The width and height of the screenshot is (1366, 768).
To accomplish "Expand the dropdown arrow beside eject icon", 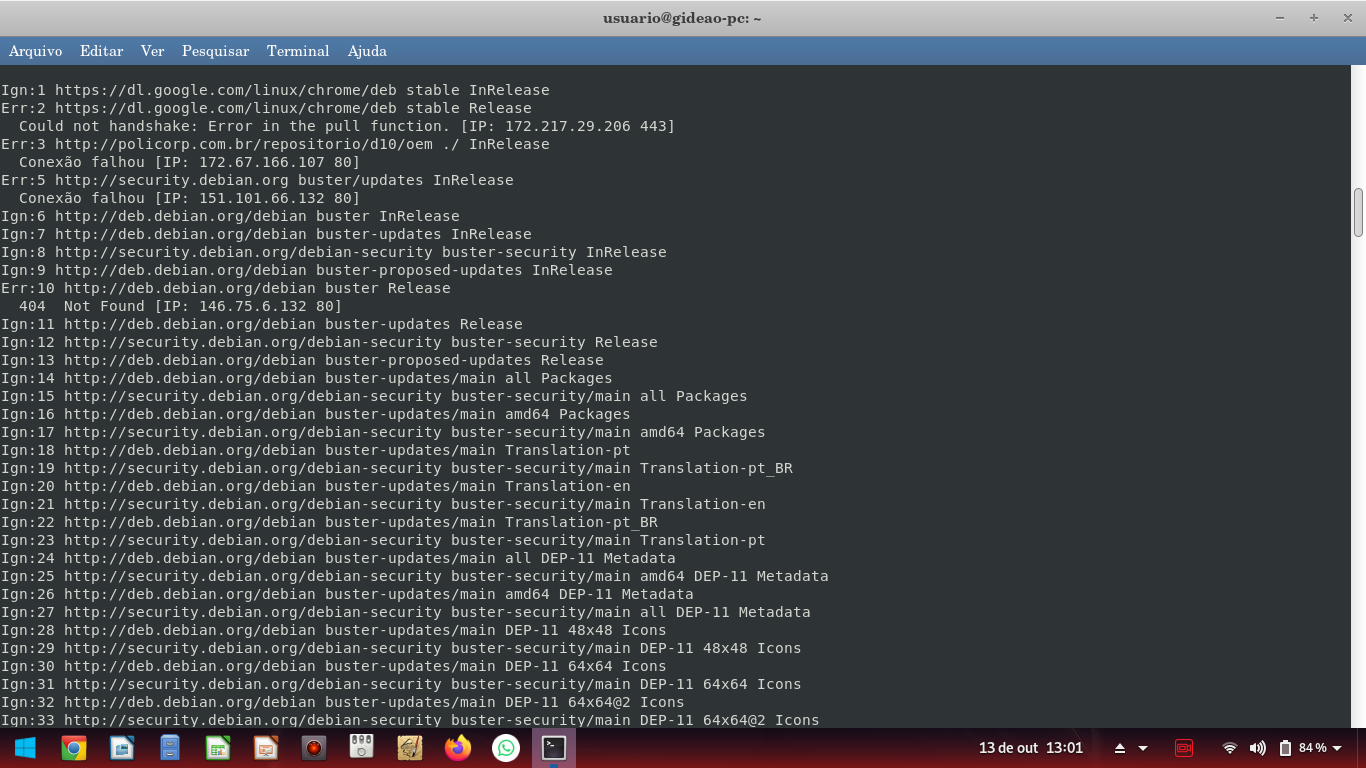I will (x=1143, y=748).
